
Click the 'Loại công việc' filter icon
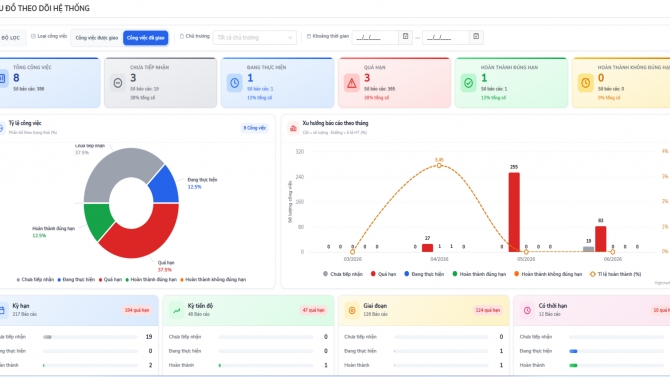tap(33, 36)
